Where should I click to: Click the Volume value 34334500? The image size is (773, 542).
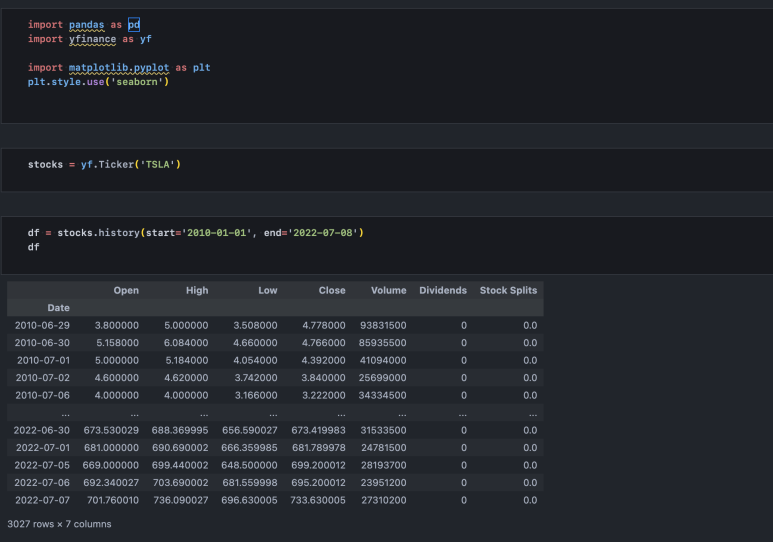pos(383,396)
